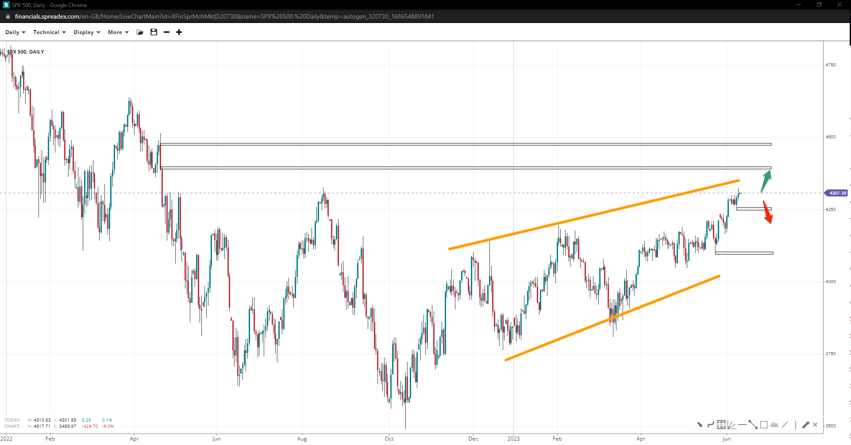
Task: Open the Display options dropdown
Action: coord(86,32)
